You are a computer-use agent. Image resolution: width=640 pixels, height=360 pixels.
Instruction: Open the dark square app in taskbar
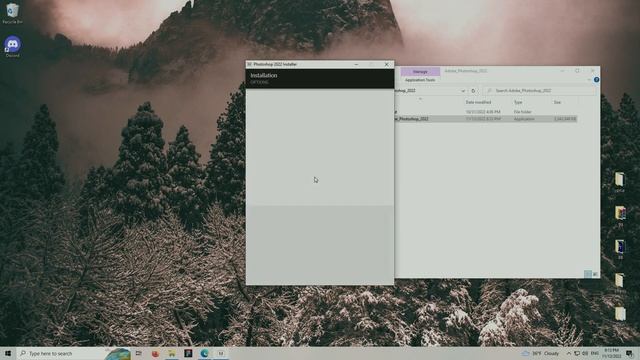click(188, 353)
